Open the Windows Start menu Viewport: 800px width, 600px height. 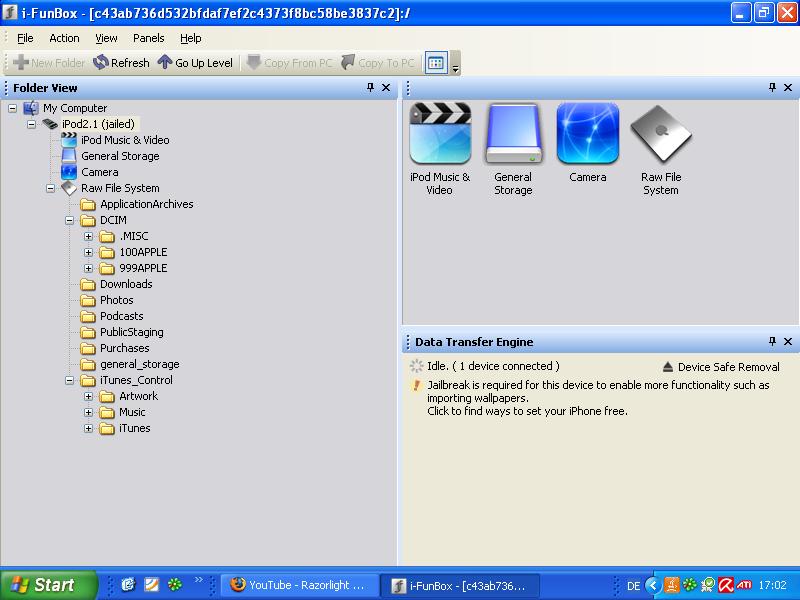tap(48, 585)
